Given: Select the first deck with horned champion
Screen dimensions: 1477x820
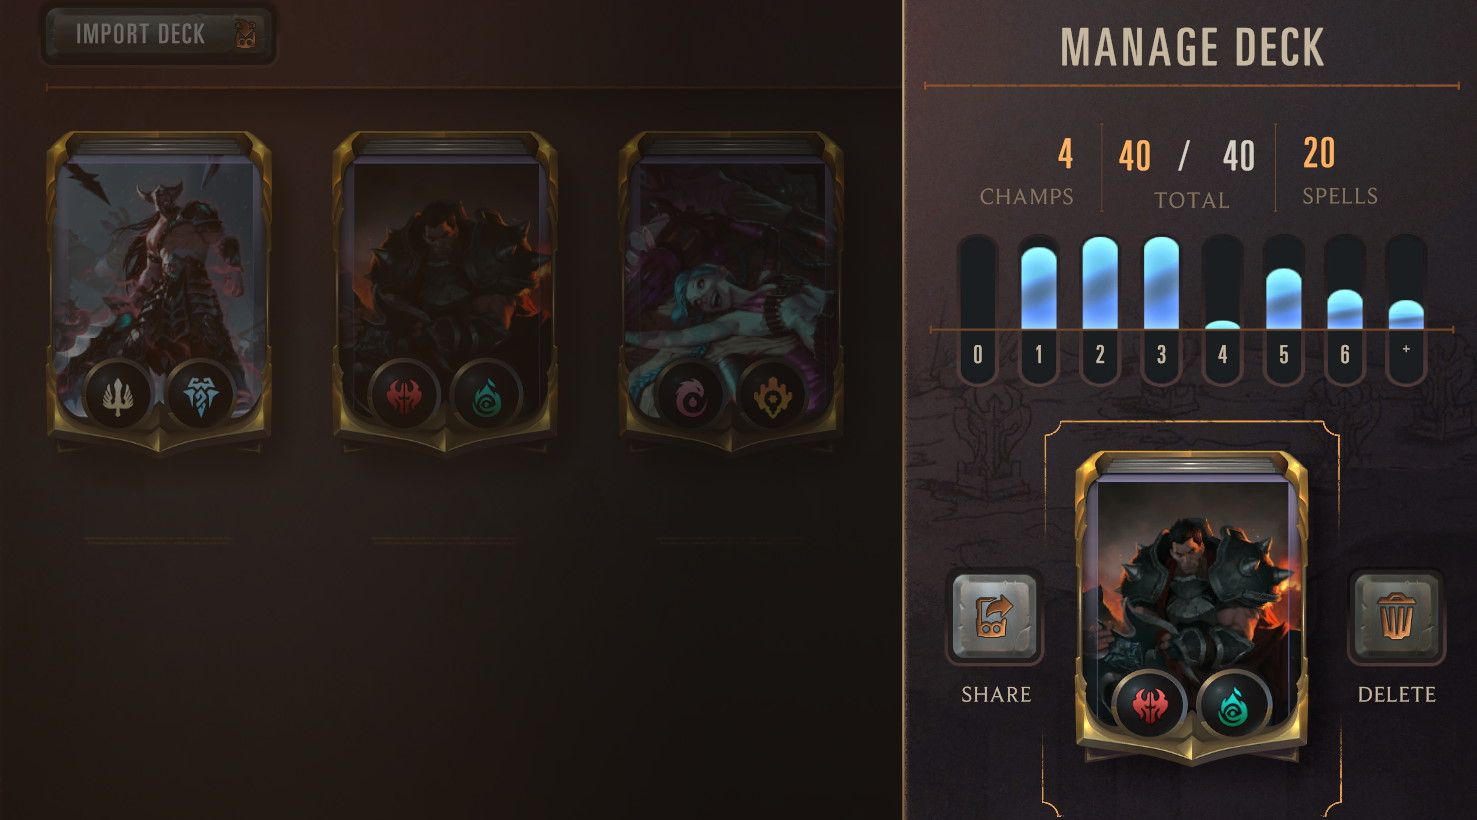Looking at the screenshot, I should coord(159,291).
